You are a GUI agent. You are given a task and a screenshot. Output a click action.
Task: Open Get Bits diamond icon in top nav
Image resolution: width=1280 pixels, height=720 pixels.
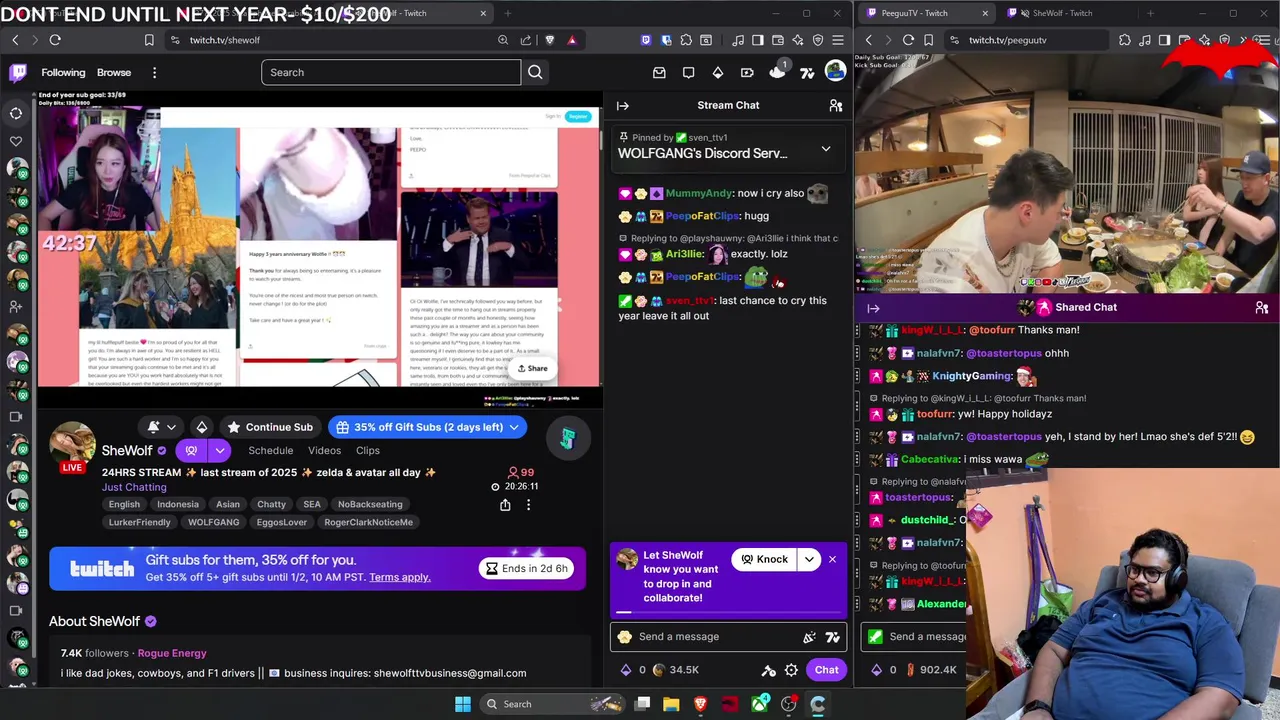click(x=718, y=72)
